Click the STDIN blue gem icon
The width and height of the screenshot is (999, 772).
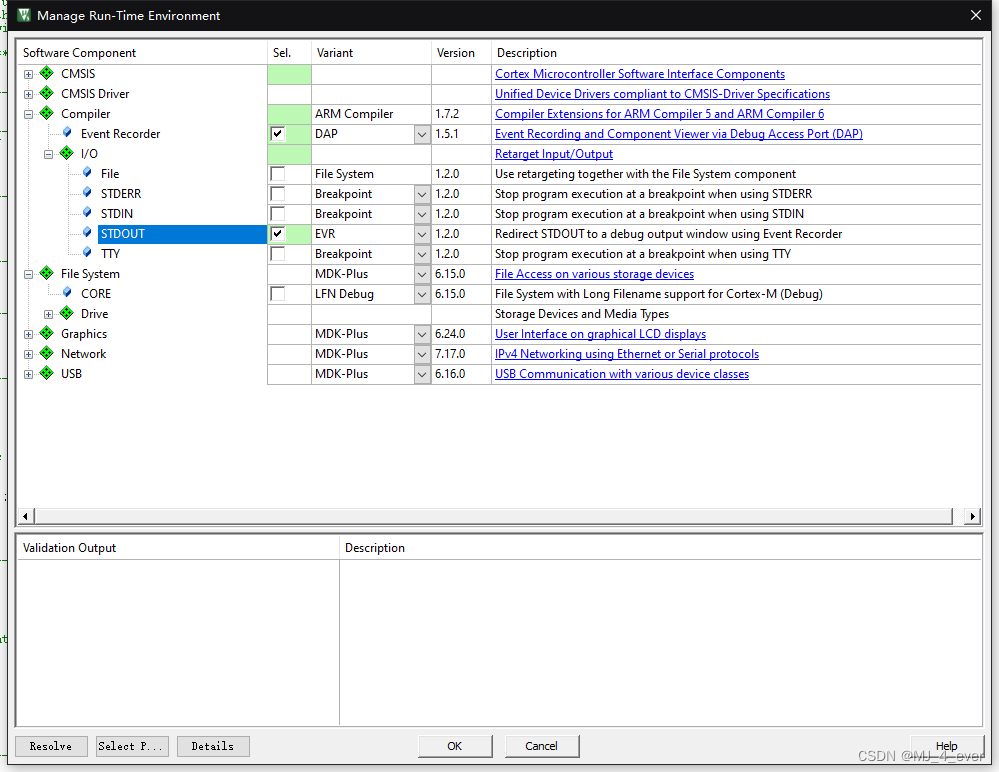click(87, 213)
